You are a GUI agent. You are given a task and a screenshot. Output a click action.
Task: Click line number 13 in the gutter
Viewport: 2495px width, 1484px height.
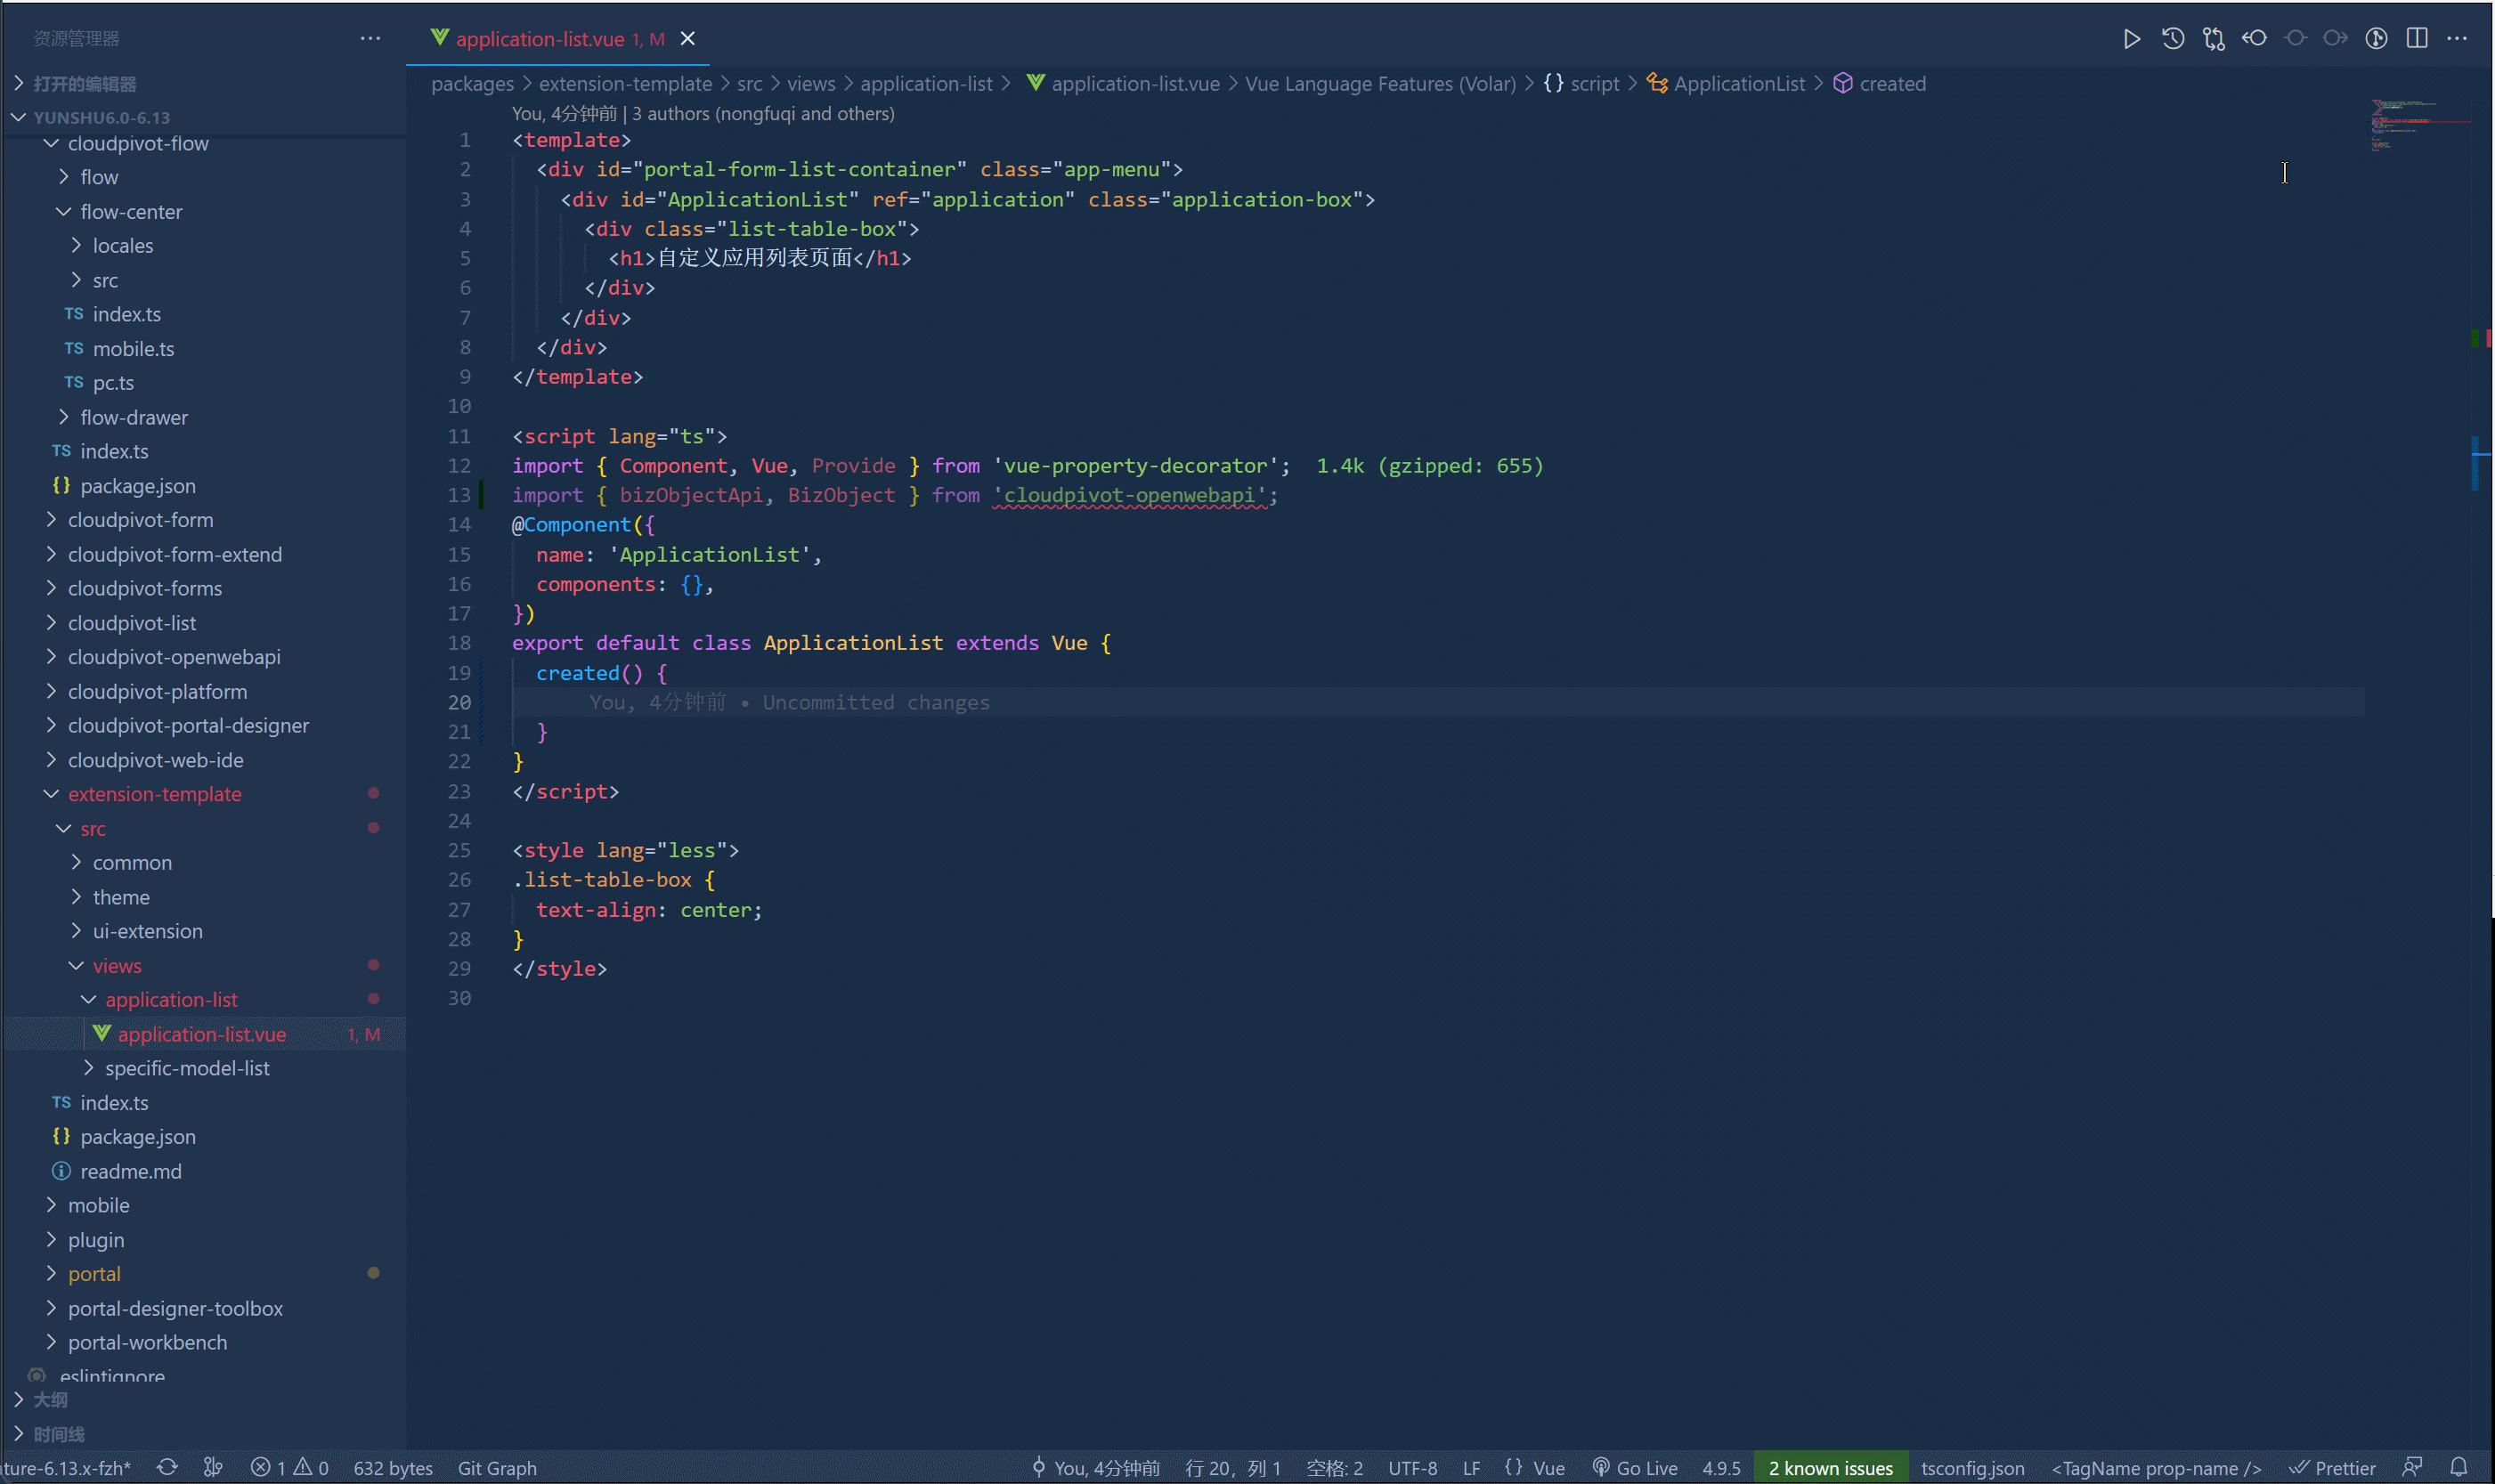pos(459,495)
